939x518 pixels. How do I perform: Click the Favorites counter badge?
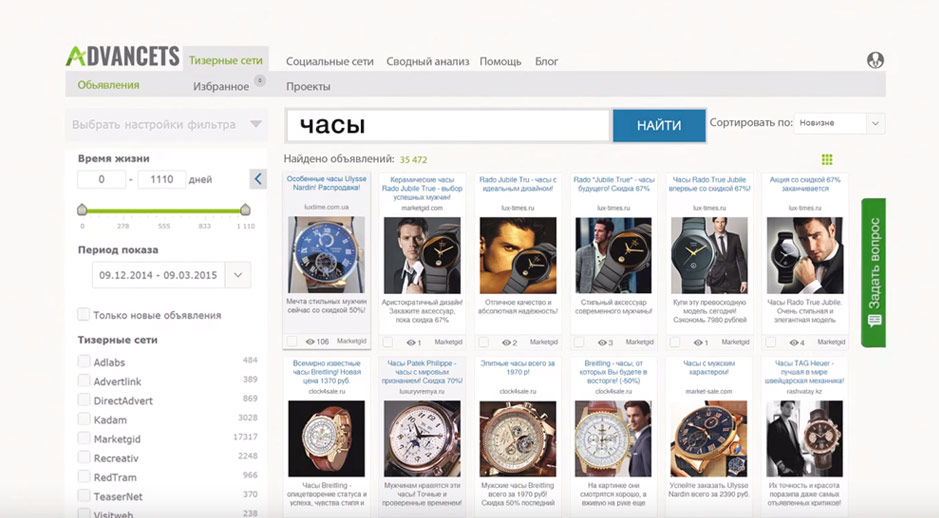[x=259, y=80]
